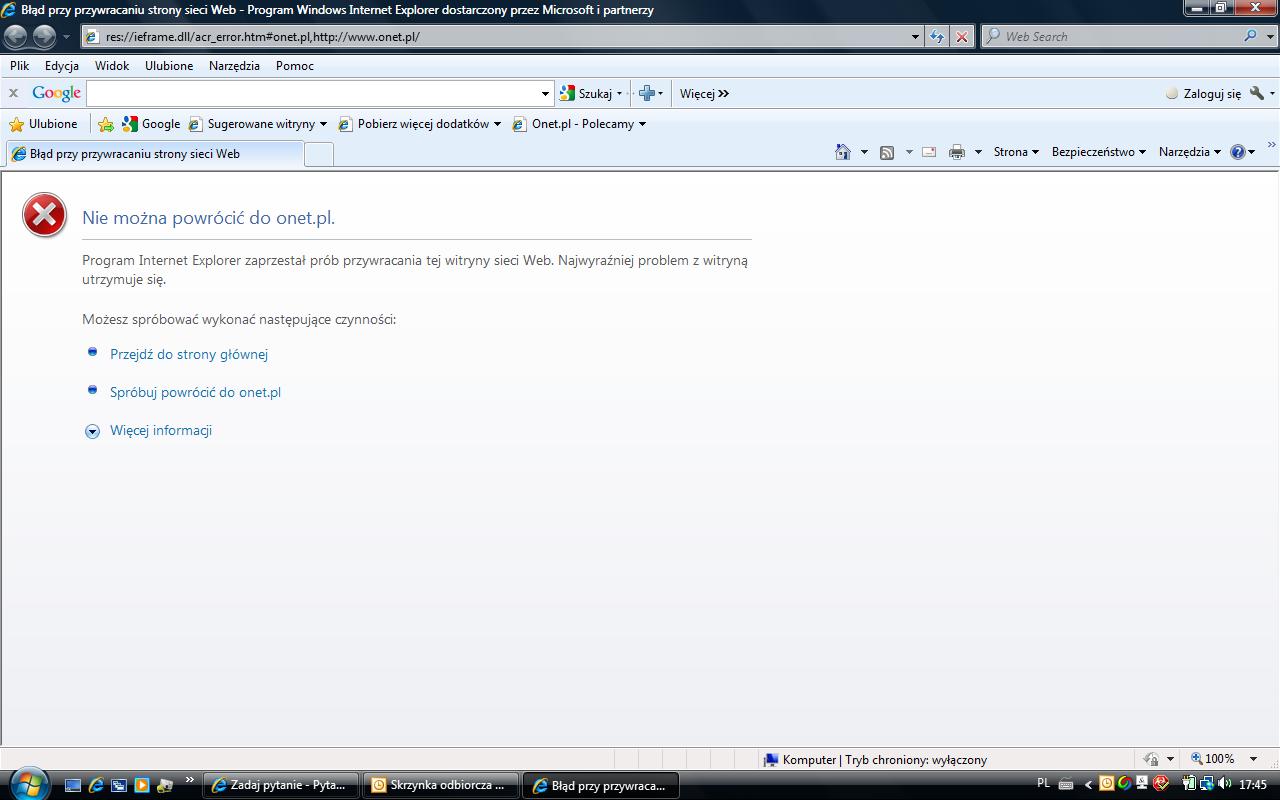The width and height of the screenshot is (1280, 800).
Task: Click the blue plus share icon
Action: (646, 93)
